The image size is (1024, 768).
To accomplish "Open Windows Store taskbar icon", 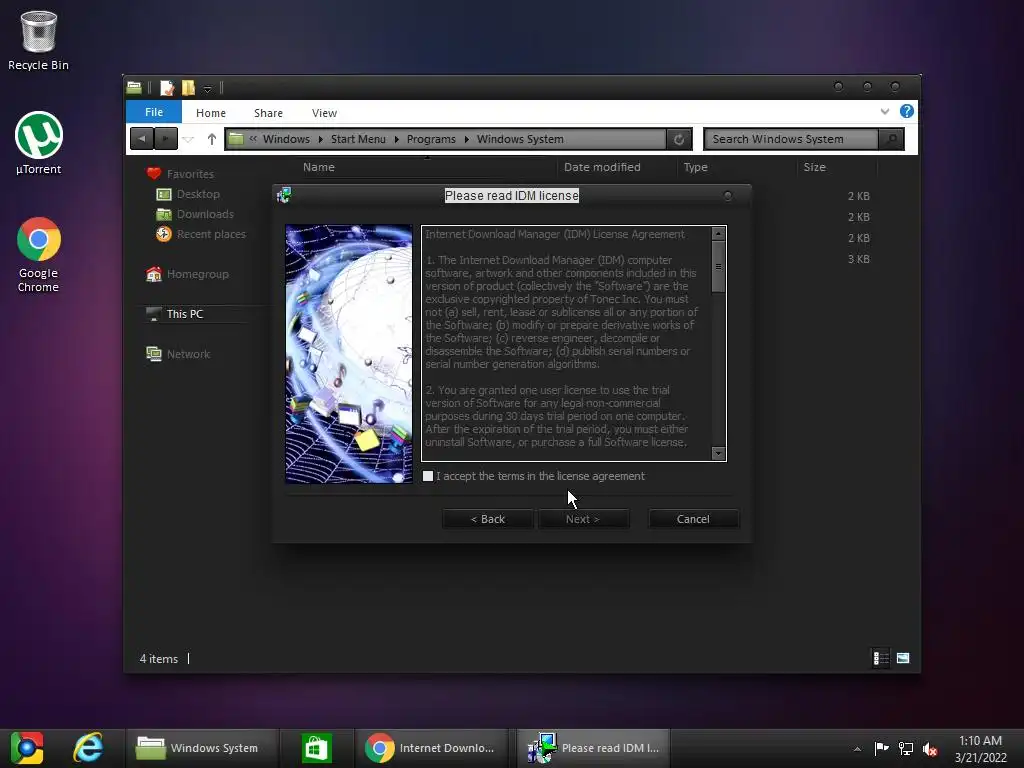I will click(317, 748).
